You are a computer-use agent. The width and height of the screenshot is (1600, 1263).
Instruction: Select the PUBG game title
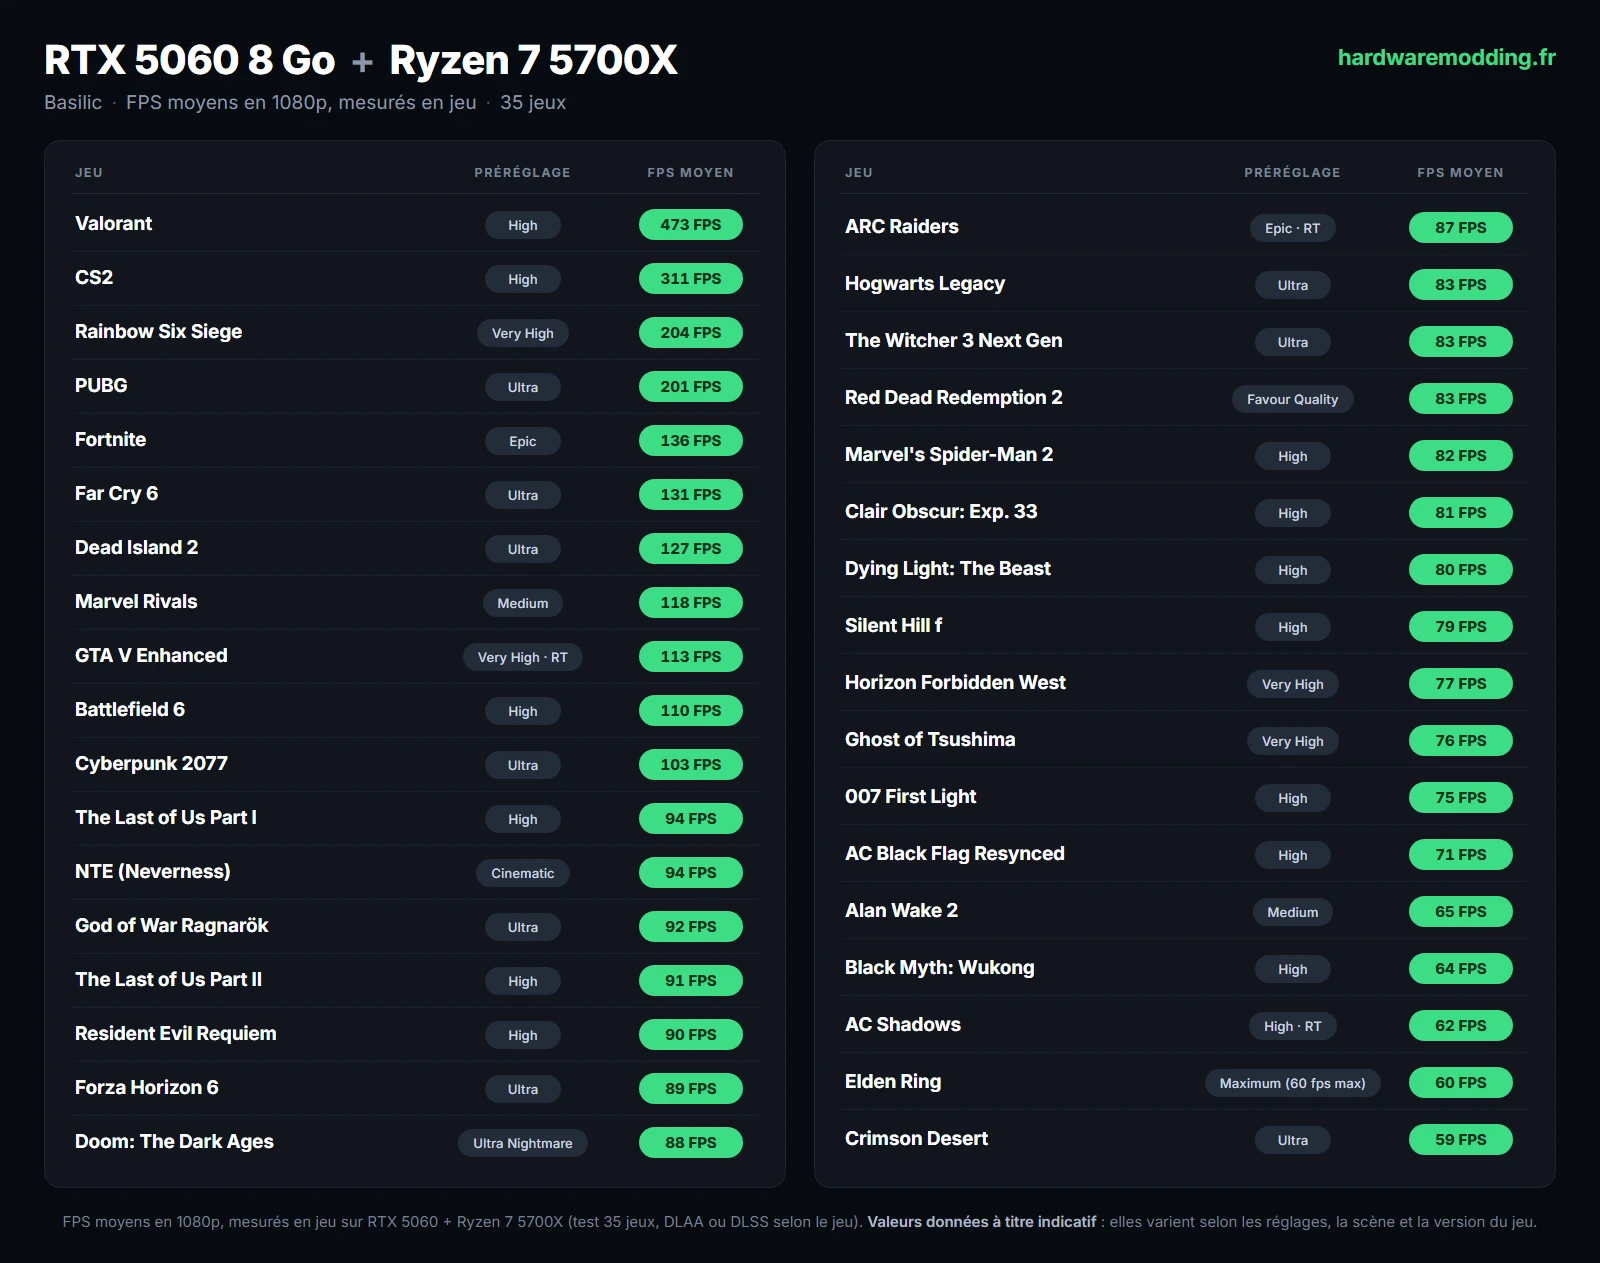point(101,386)
